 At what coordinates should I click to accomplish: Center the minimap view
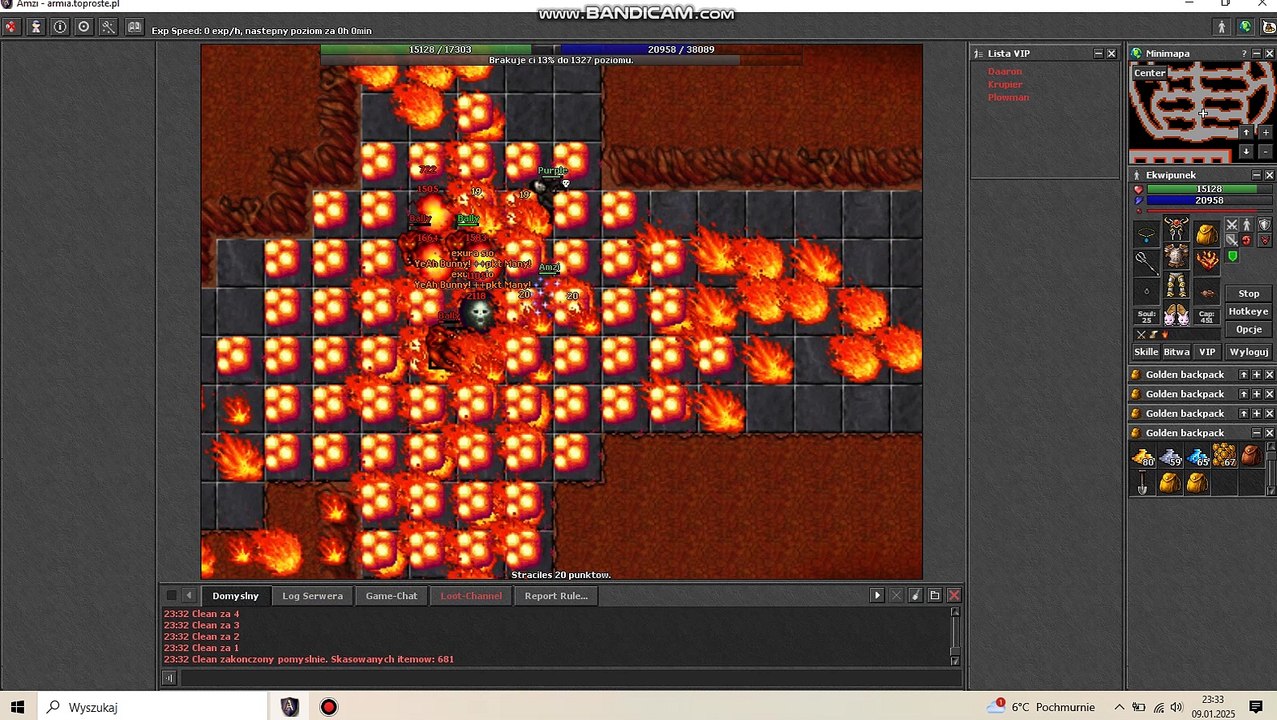pyautogui.click(x=1149, y=72)
